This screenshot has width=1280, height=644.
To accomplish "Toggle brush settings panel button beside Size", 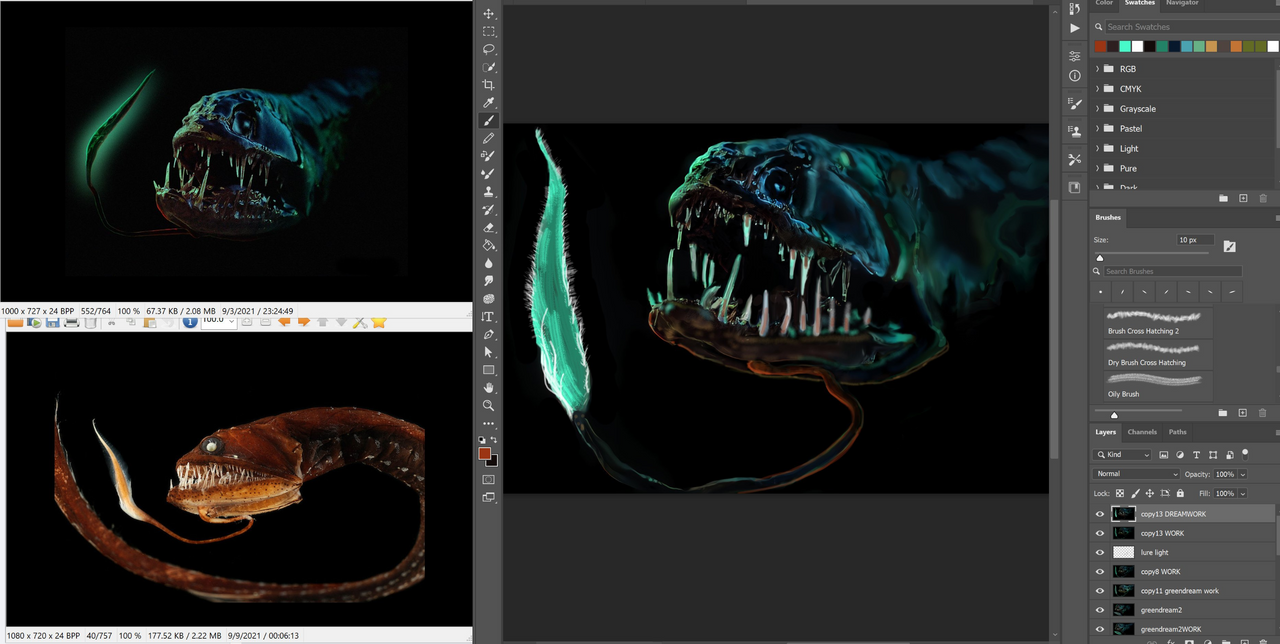I will click(x=1230, y=246).
